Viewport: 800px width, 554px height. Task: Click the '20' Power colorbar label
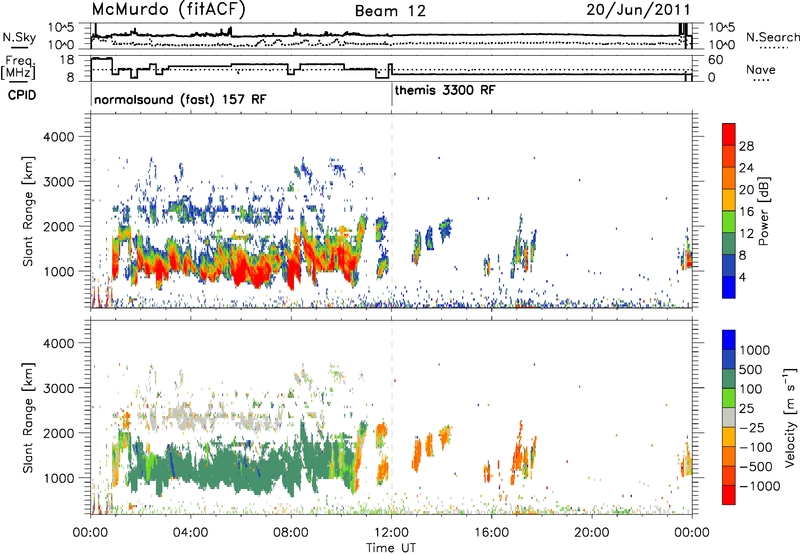coord(746,190)
